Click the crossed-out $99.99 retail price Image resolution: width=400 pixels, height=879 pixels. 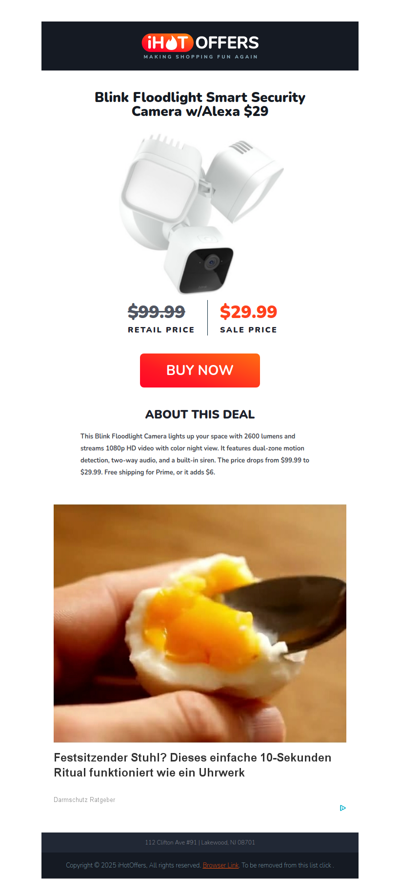[156, 311]
